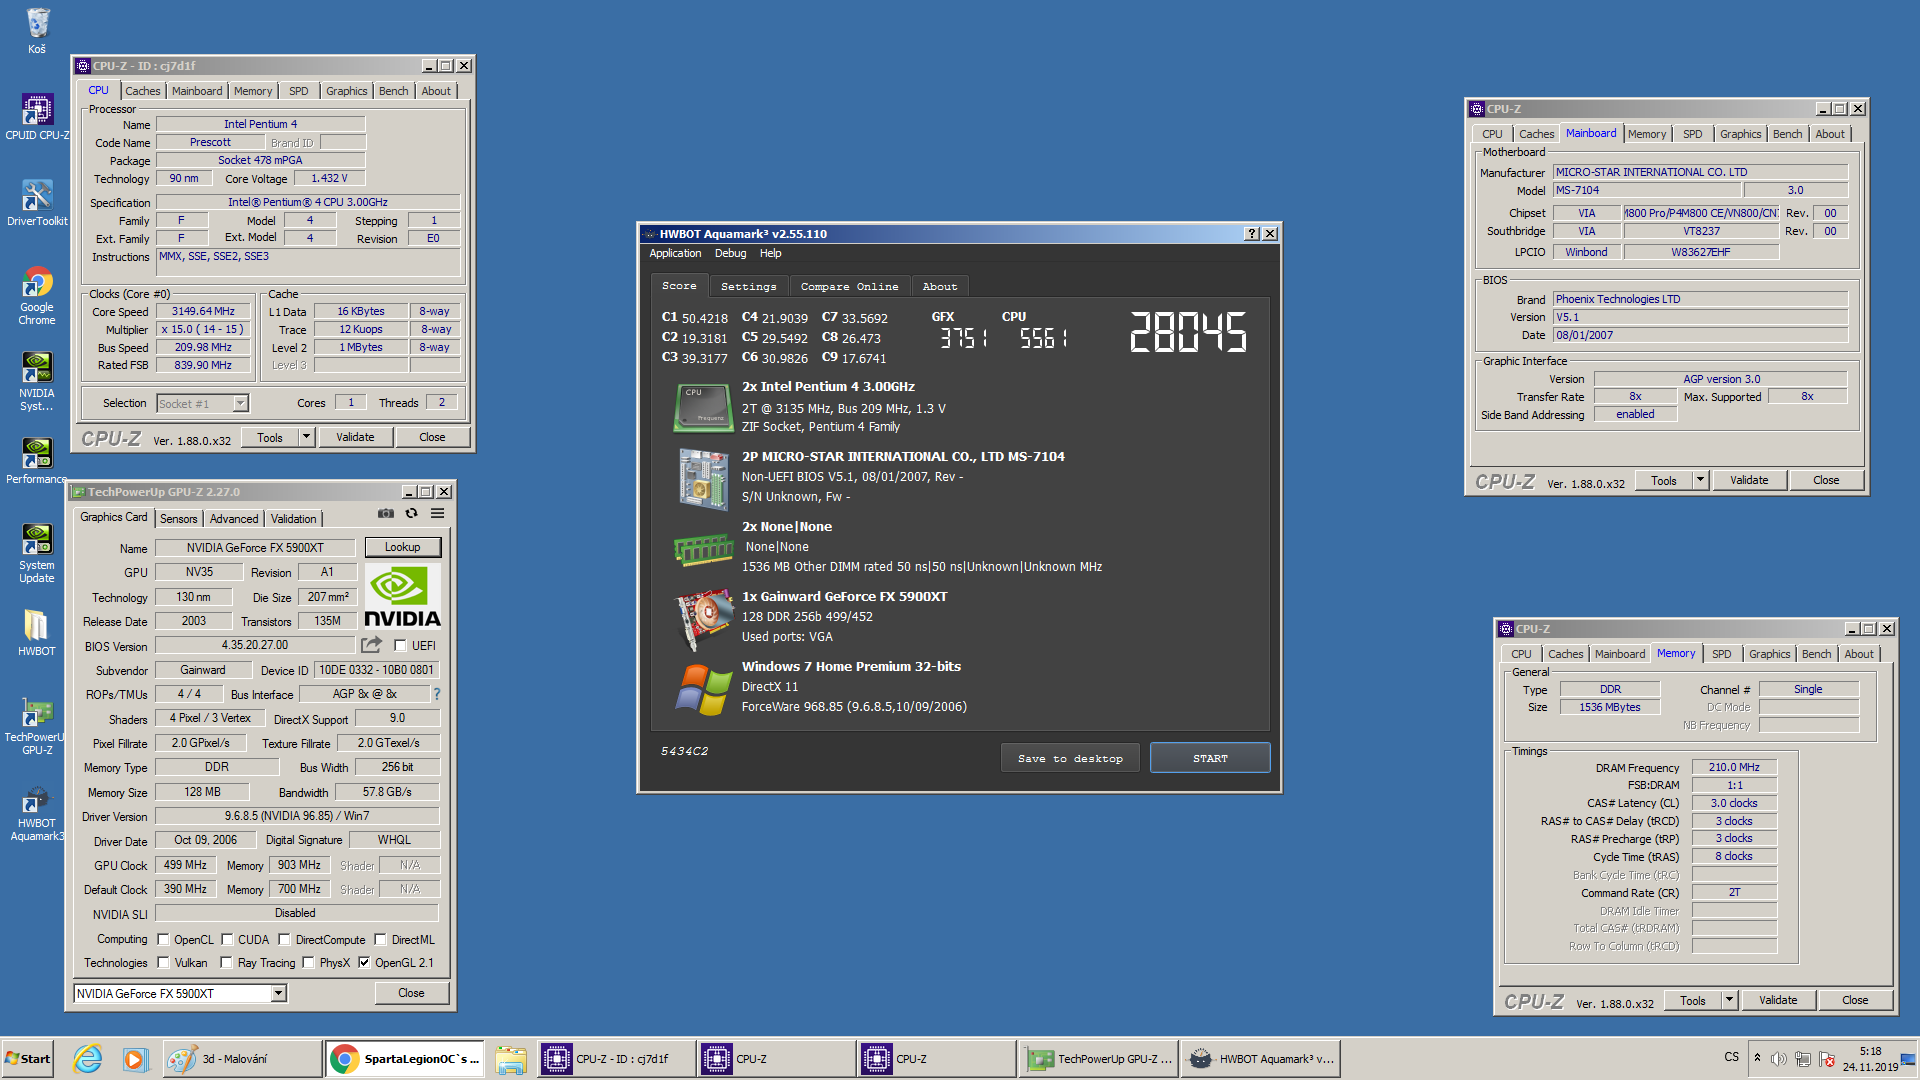1920x1080 pixels.
Task: Click the CPU icon in Aquamark score panel
Action: [x=702, y=407]
